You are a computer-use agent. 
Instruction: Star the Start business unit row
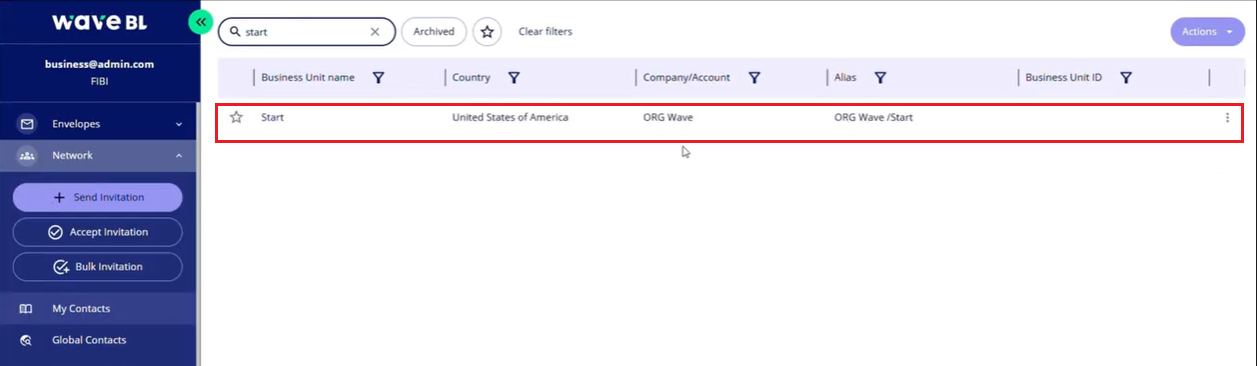pos(236,117)
